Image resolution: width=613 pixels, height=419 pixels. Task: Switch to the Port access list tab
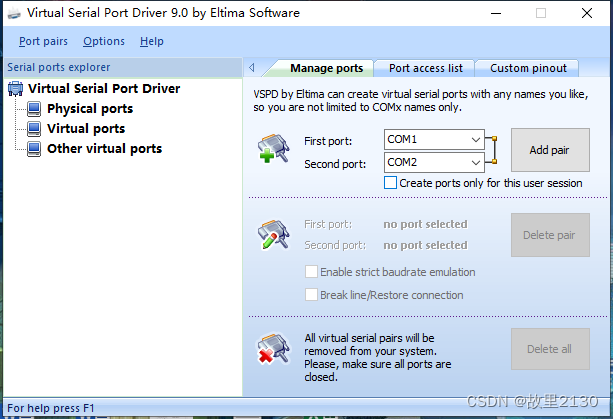tap(425, 68)
